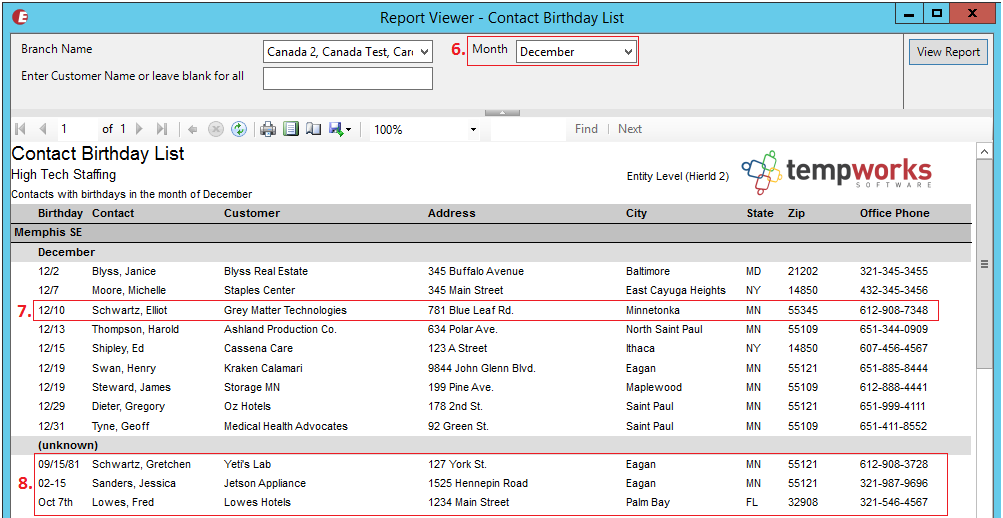Click birthday value 09/15/81
Viewport: 1003px width, 518px height.
click(60, 464)
